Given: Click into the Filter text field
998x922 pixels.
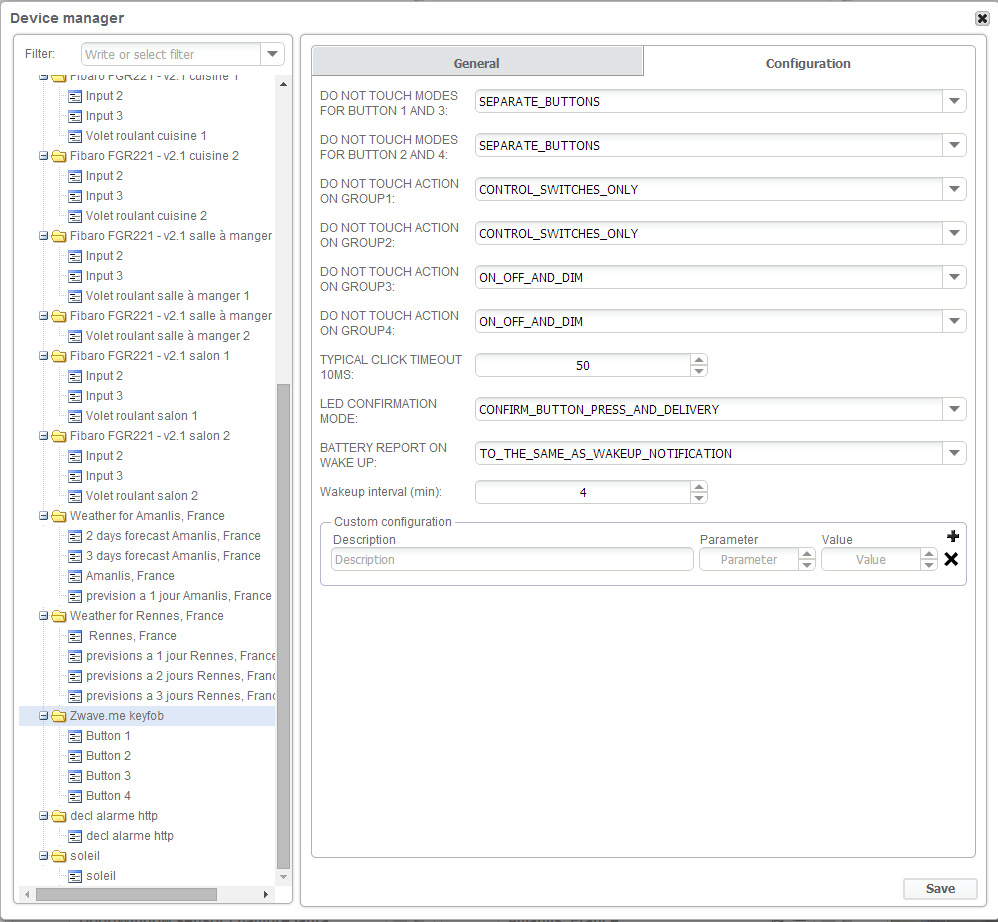Looking at the screenshot, I should click(171, 54).
